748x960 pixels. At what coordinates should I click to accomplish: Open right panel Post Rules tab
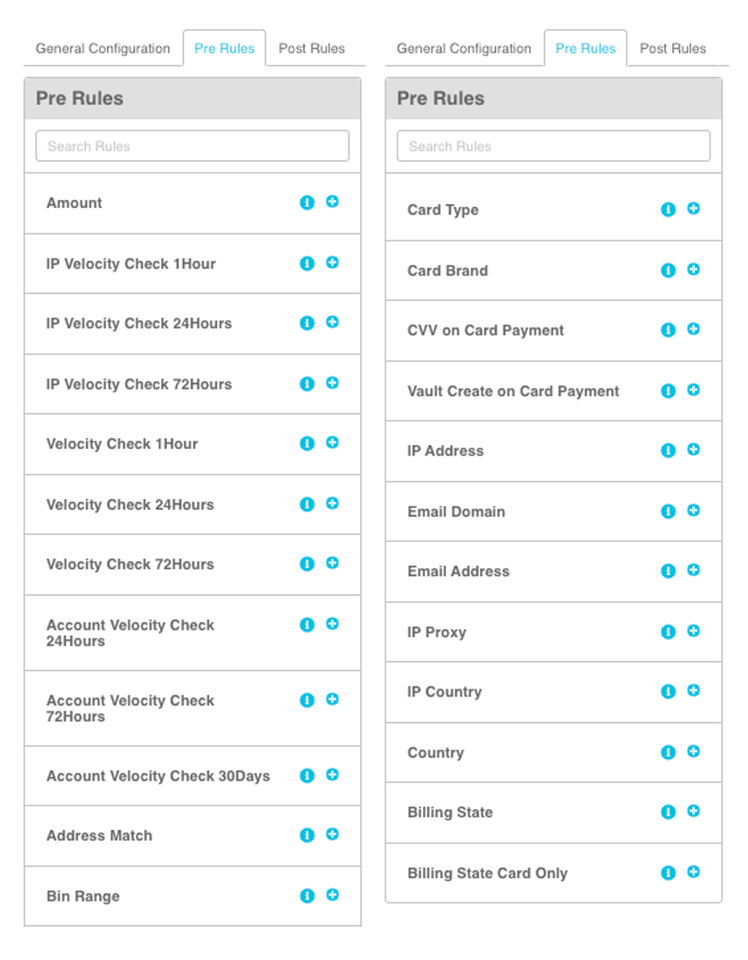[x=673, y=48]
